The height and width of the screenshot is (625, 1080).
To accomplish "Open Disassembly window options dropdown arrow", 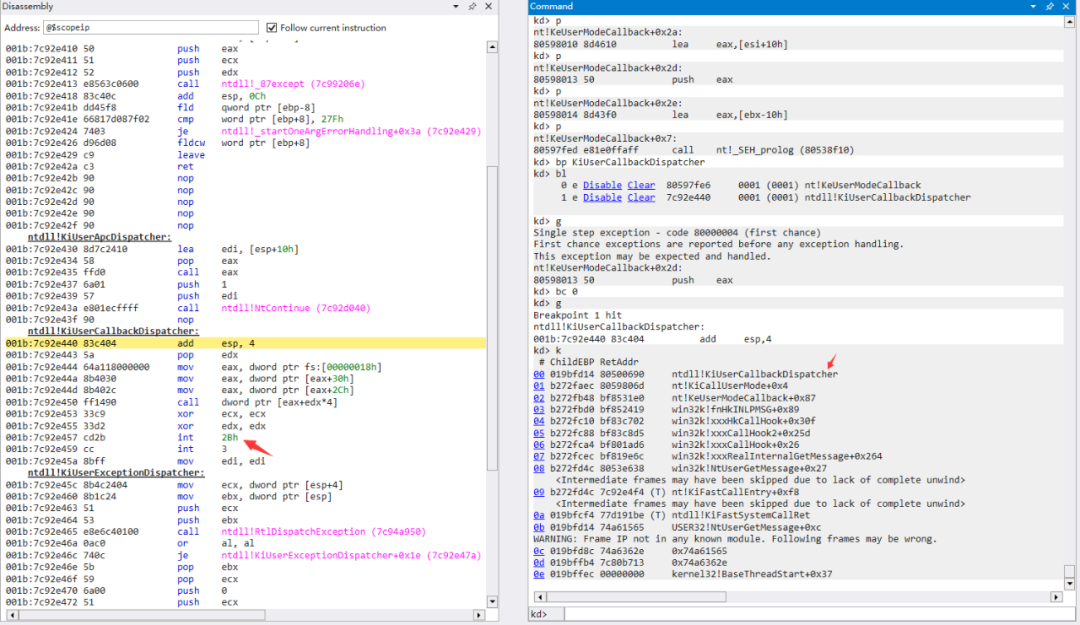I will pos(455,6).
